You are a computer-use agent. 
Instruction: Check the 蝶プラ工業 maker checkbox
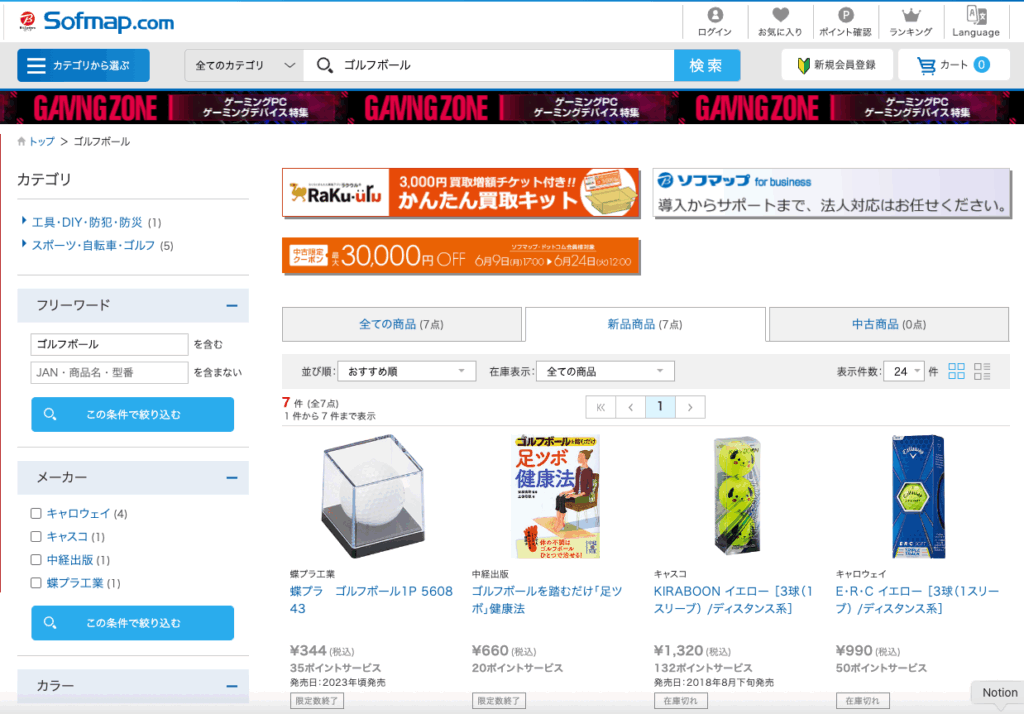pyautogui.click(x=36, y=583)
